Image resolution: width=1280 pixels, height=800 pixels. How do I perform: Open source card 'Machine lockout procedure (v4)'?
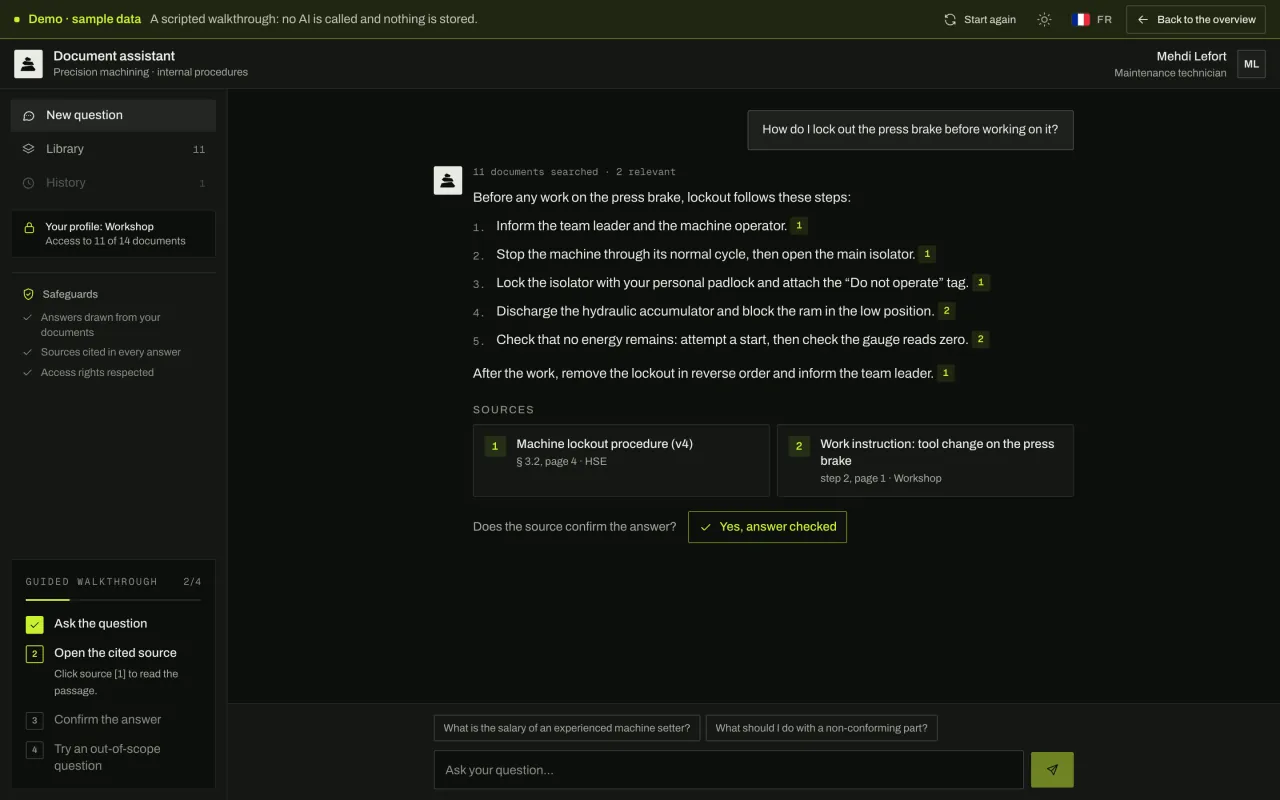click(x=621, y=460)
